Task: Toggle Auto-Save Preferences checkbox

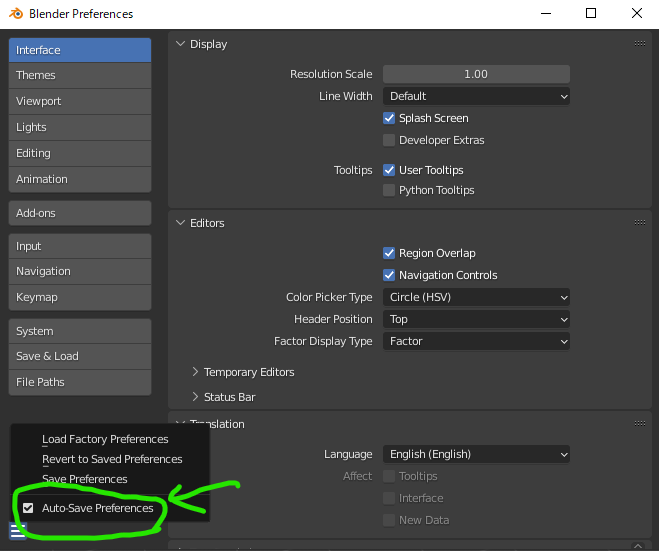Action: (x=28, y=508)
